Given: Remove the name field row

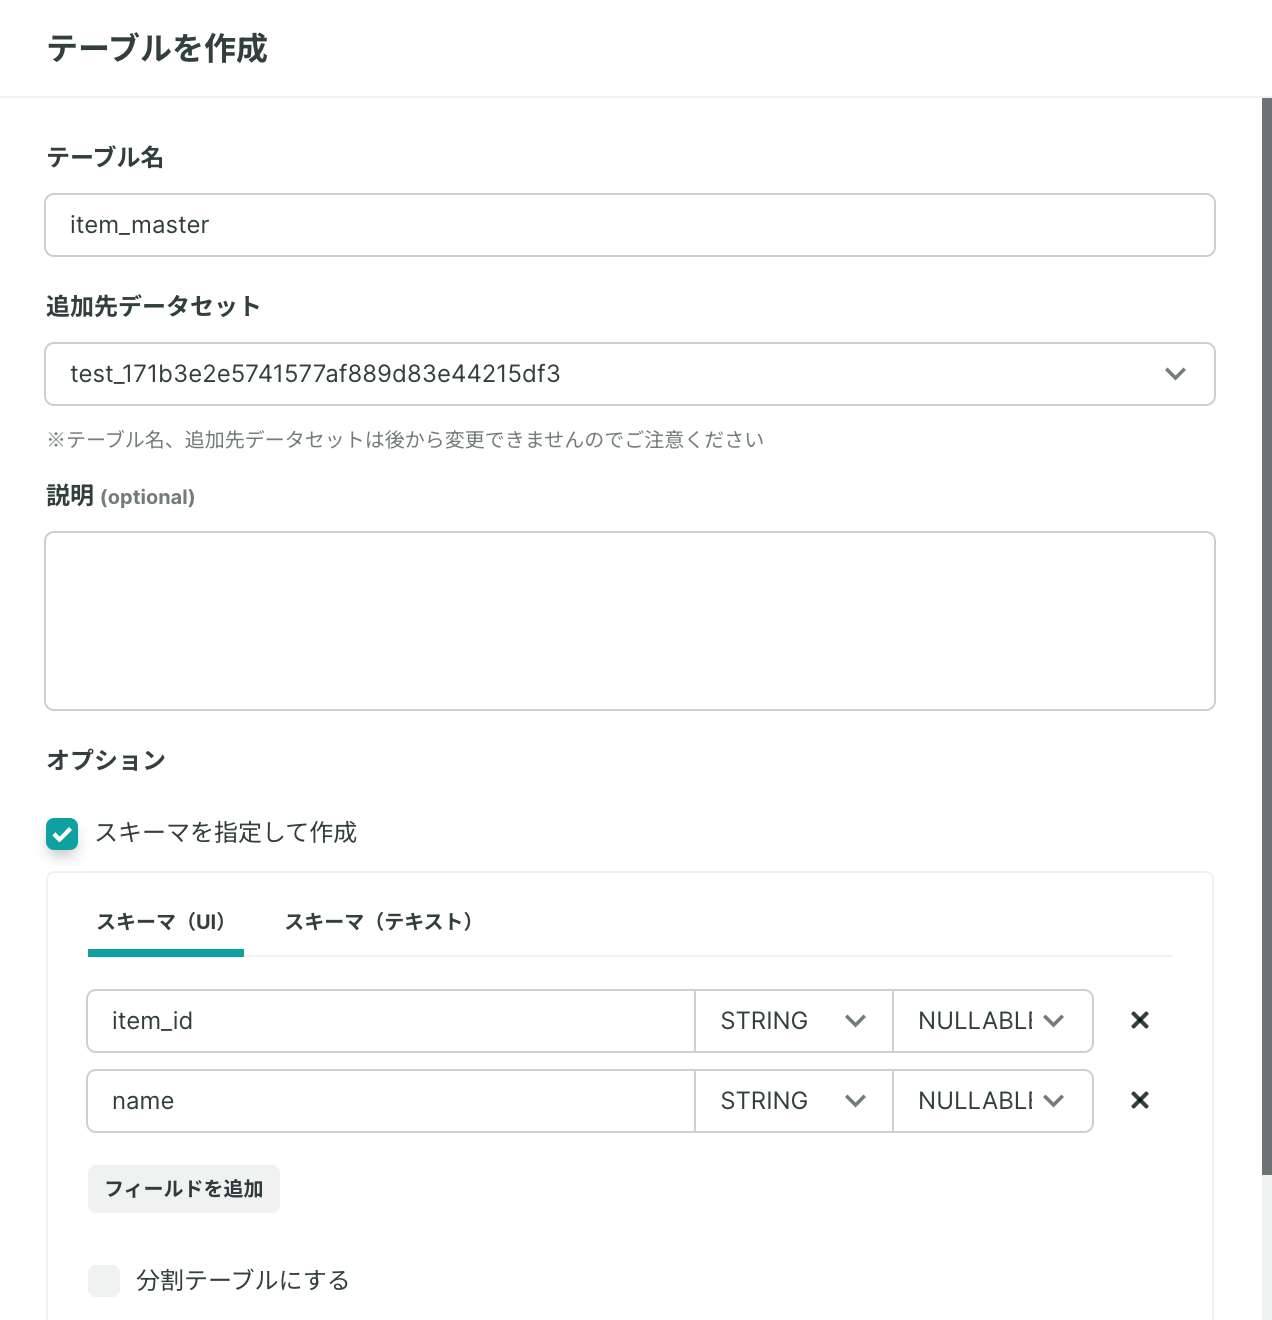Looking at the screenshot, I should pyautogui.click(x=1139, y=1100).
